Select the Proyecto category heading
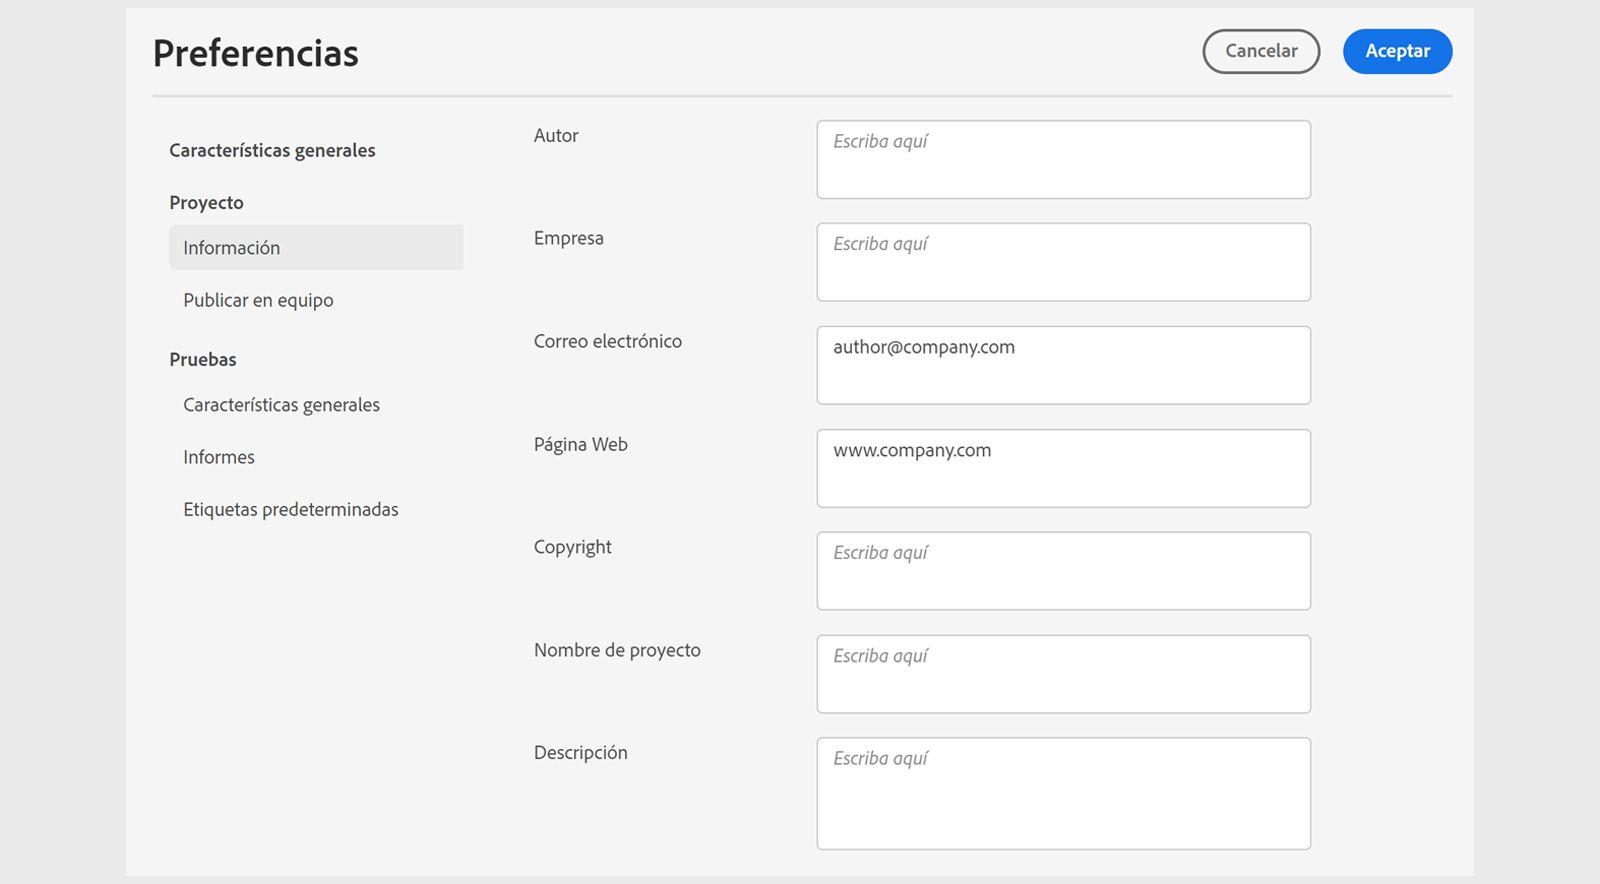 tap(206, 202)
